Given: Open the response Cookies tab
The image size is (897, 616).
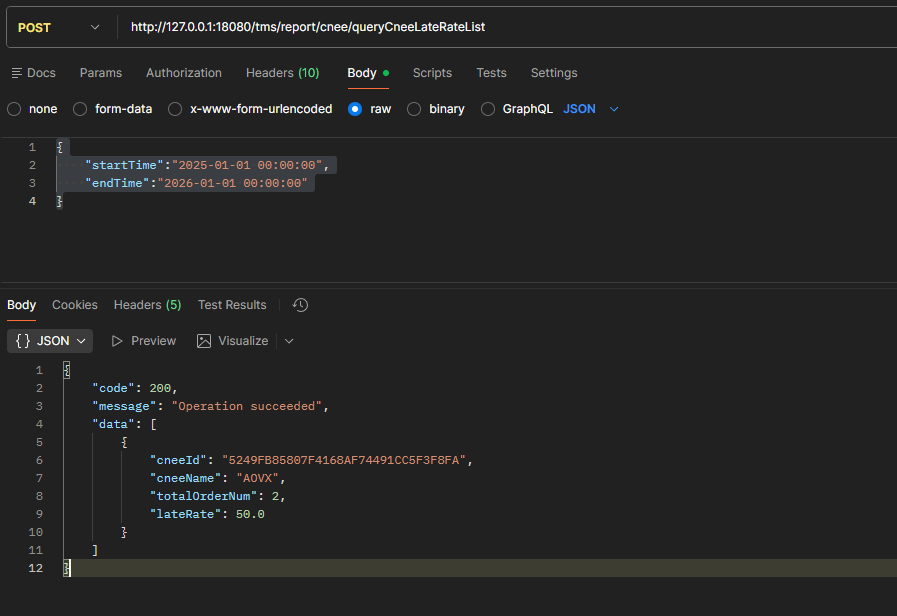Looking at the screenshot, I should coord(75,305).
